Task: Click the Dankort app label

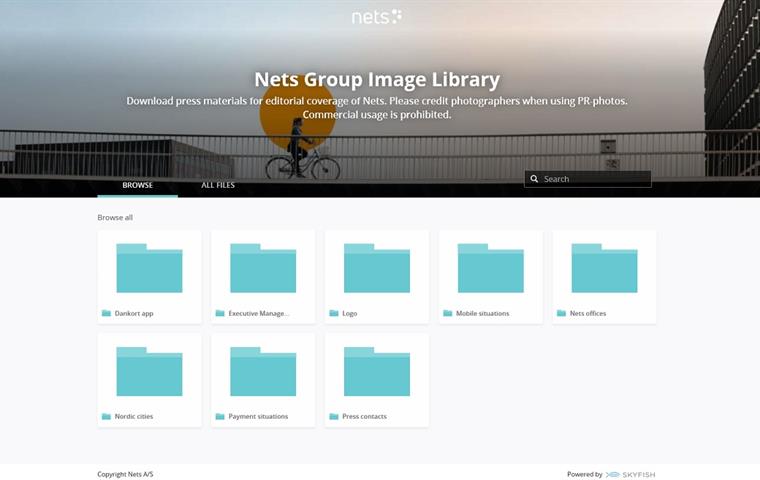Action: (134, 313)
